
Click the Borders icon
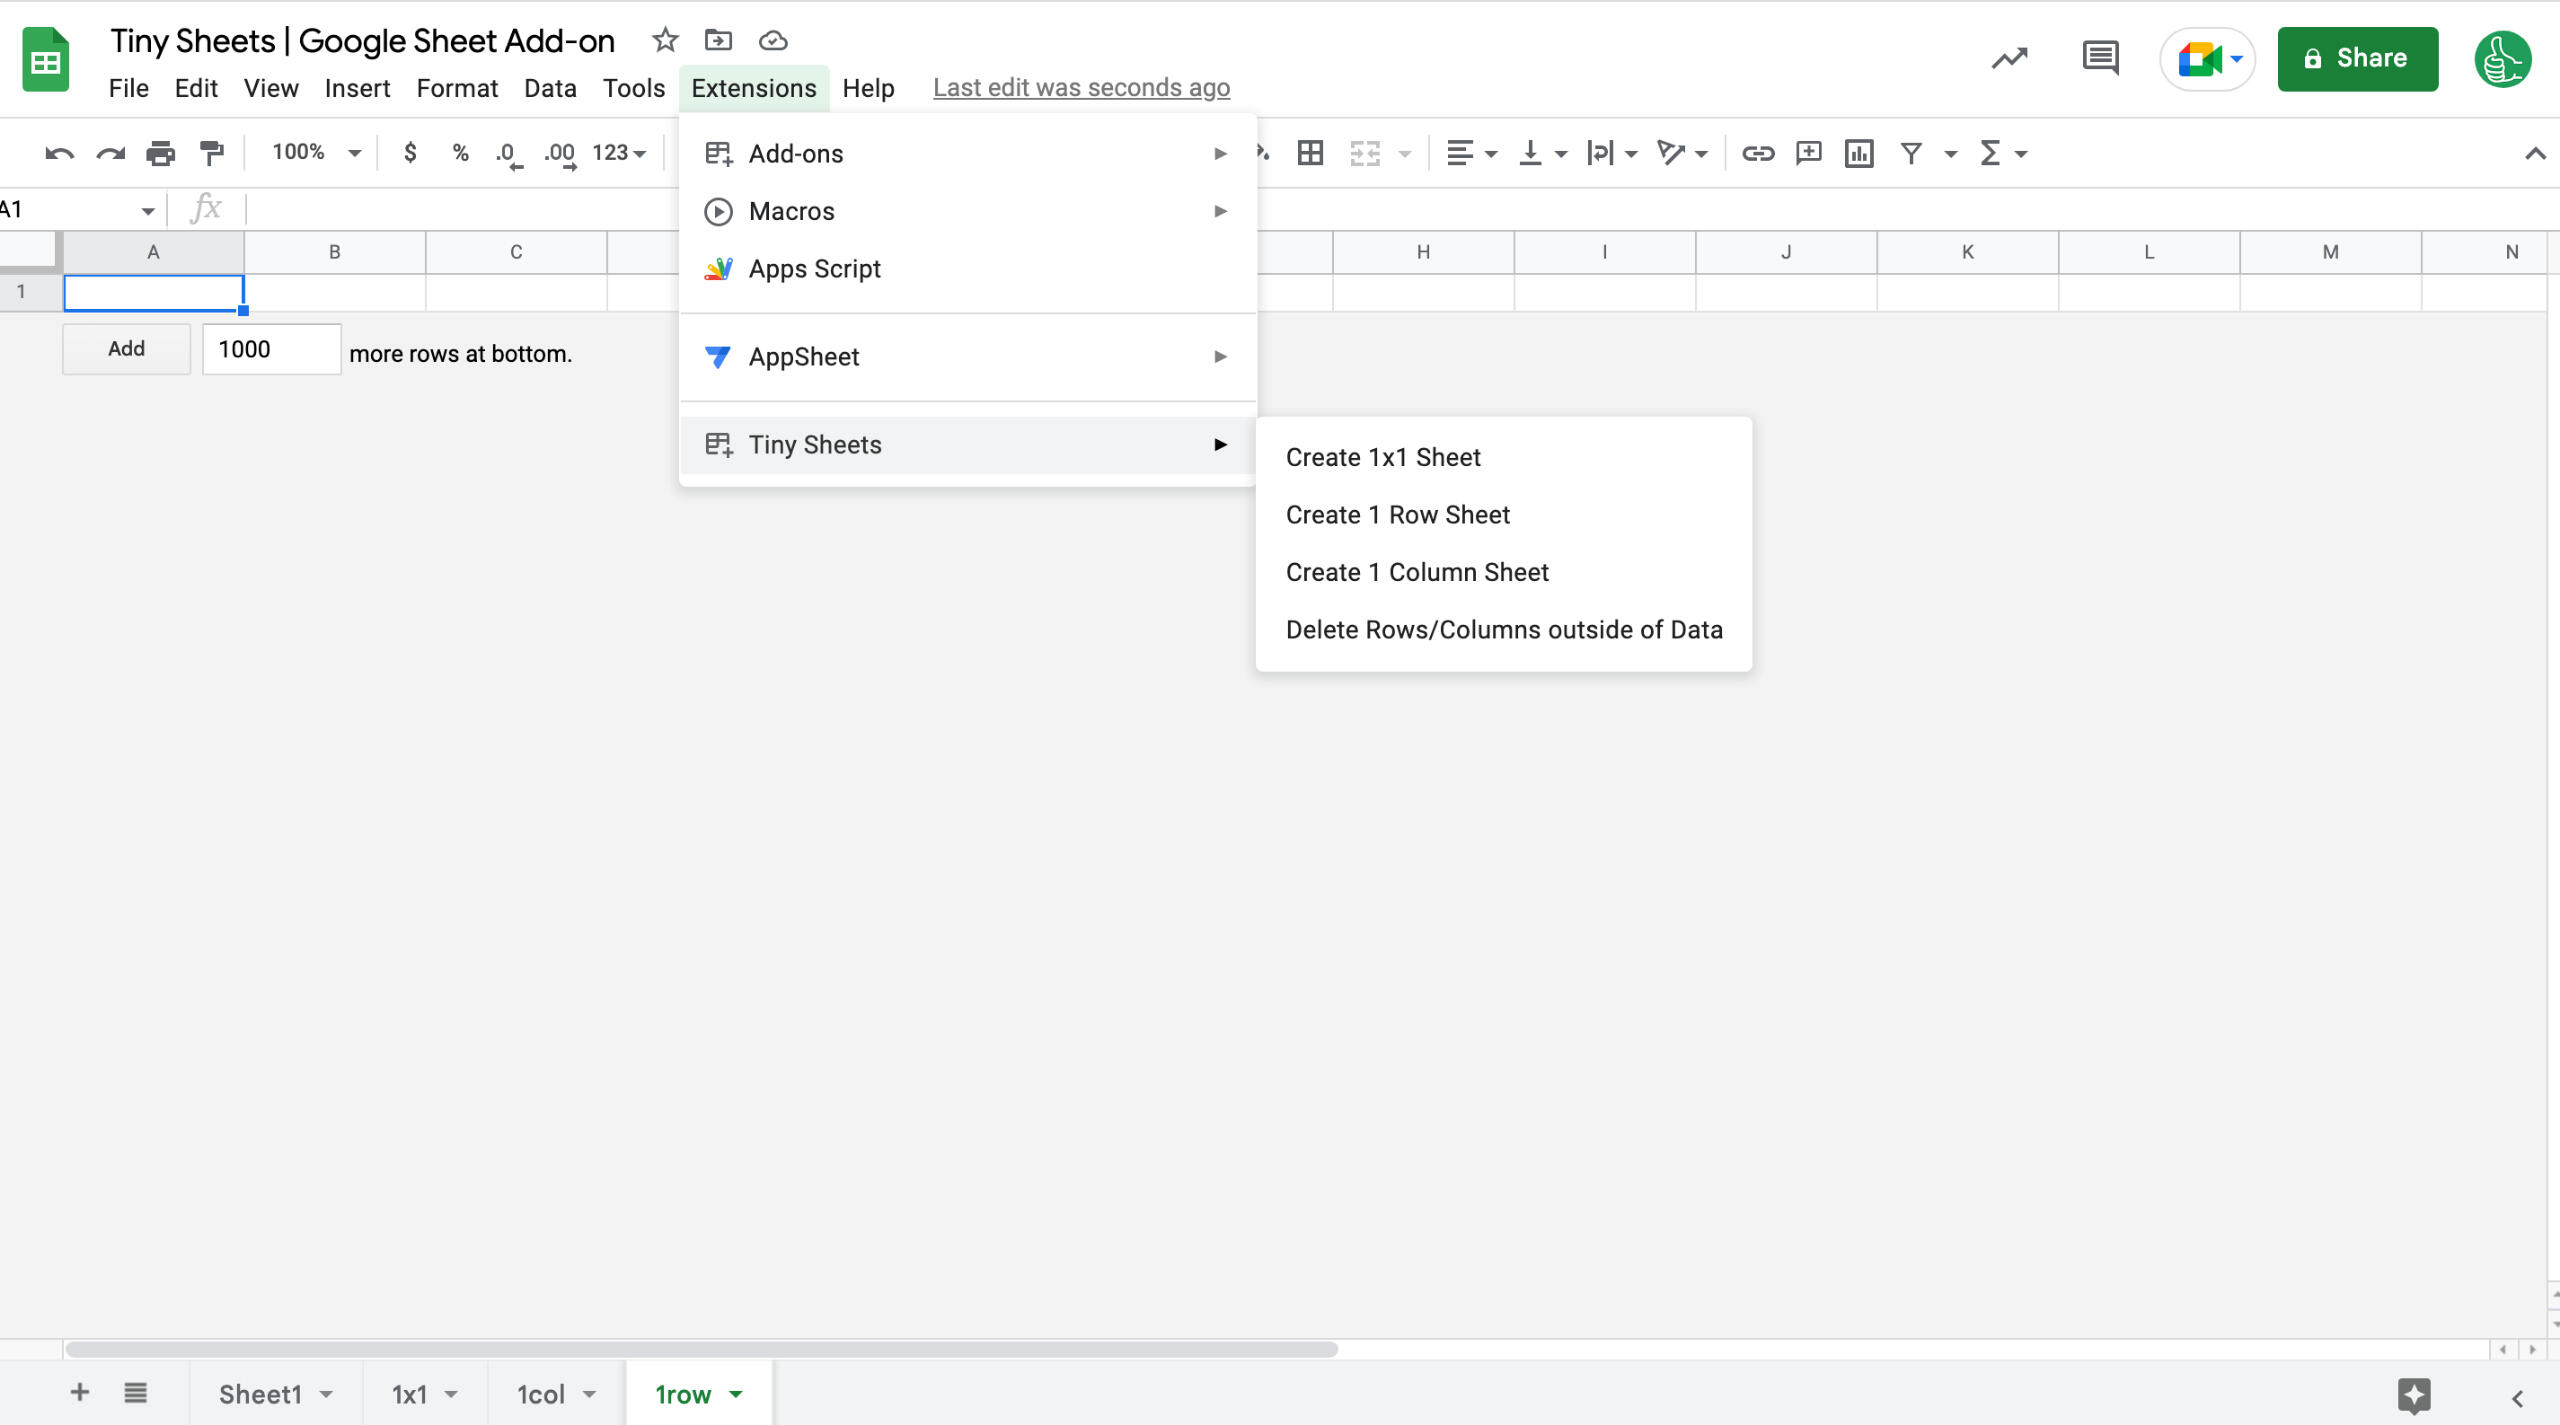1308,152
